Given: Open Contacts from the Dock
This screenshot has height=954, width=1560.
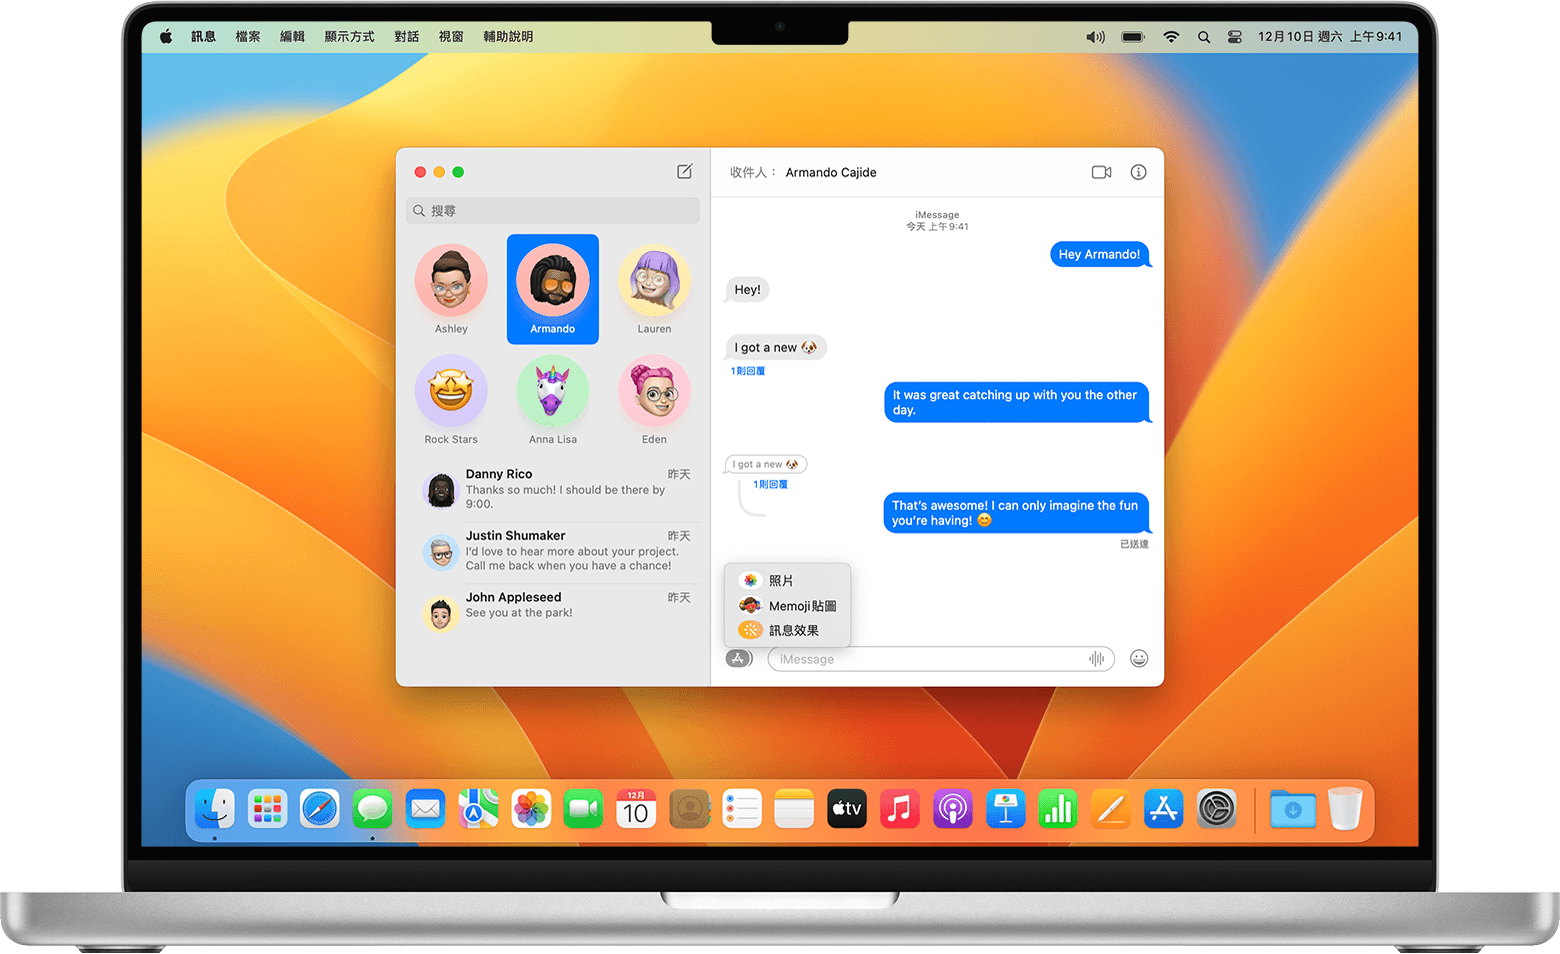Looking at the screenshot, I should click(689, 808).
